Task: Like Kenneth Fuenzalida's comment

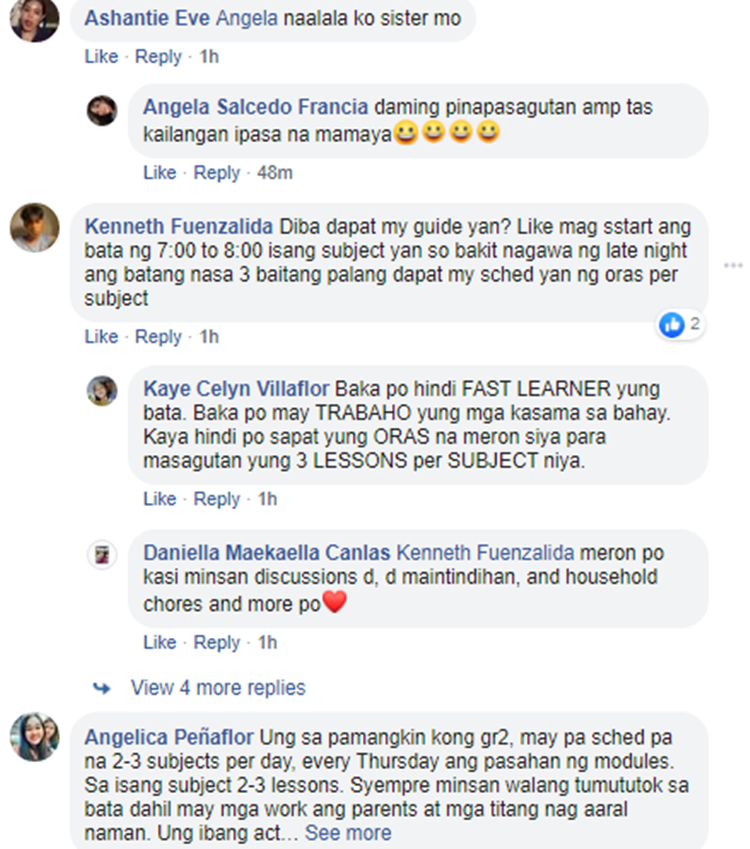Action: click(x=101, y=336)
